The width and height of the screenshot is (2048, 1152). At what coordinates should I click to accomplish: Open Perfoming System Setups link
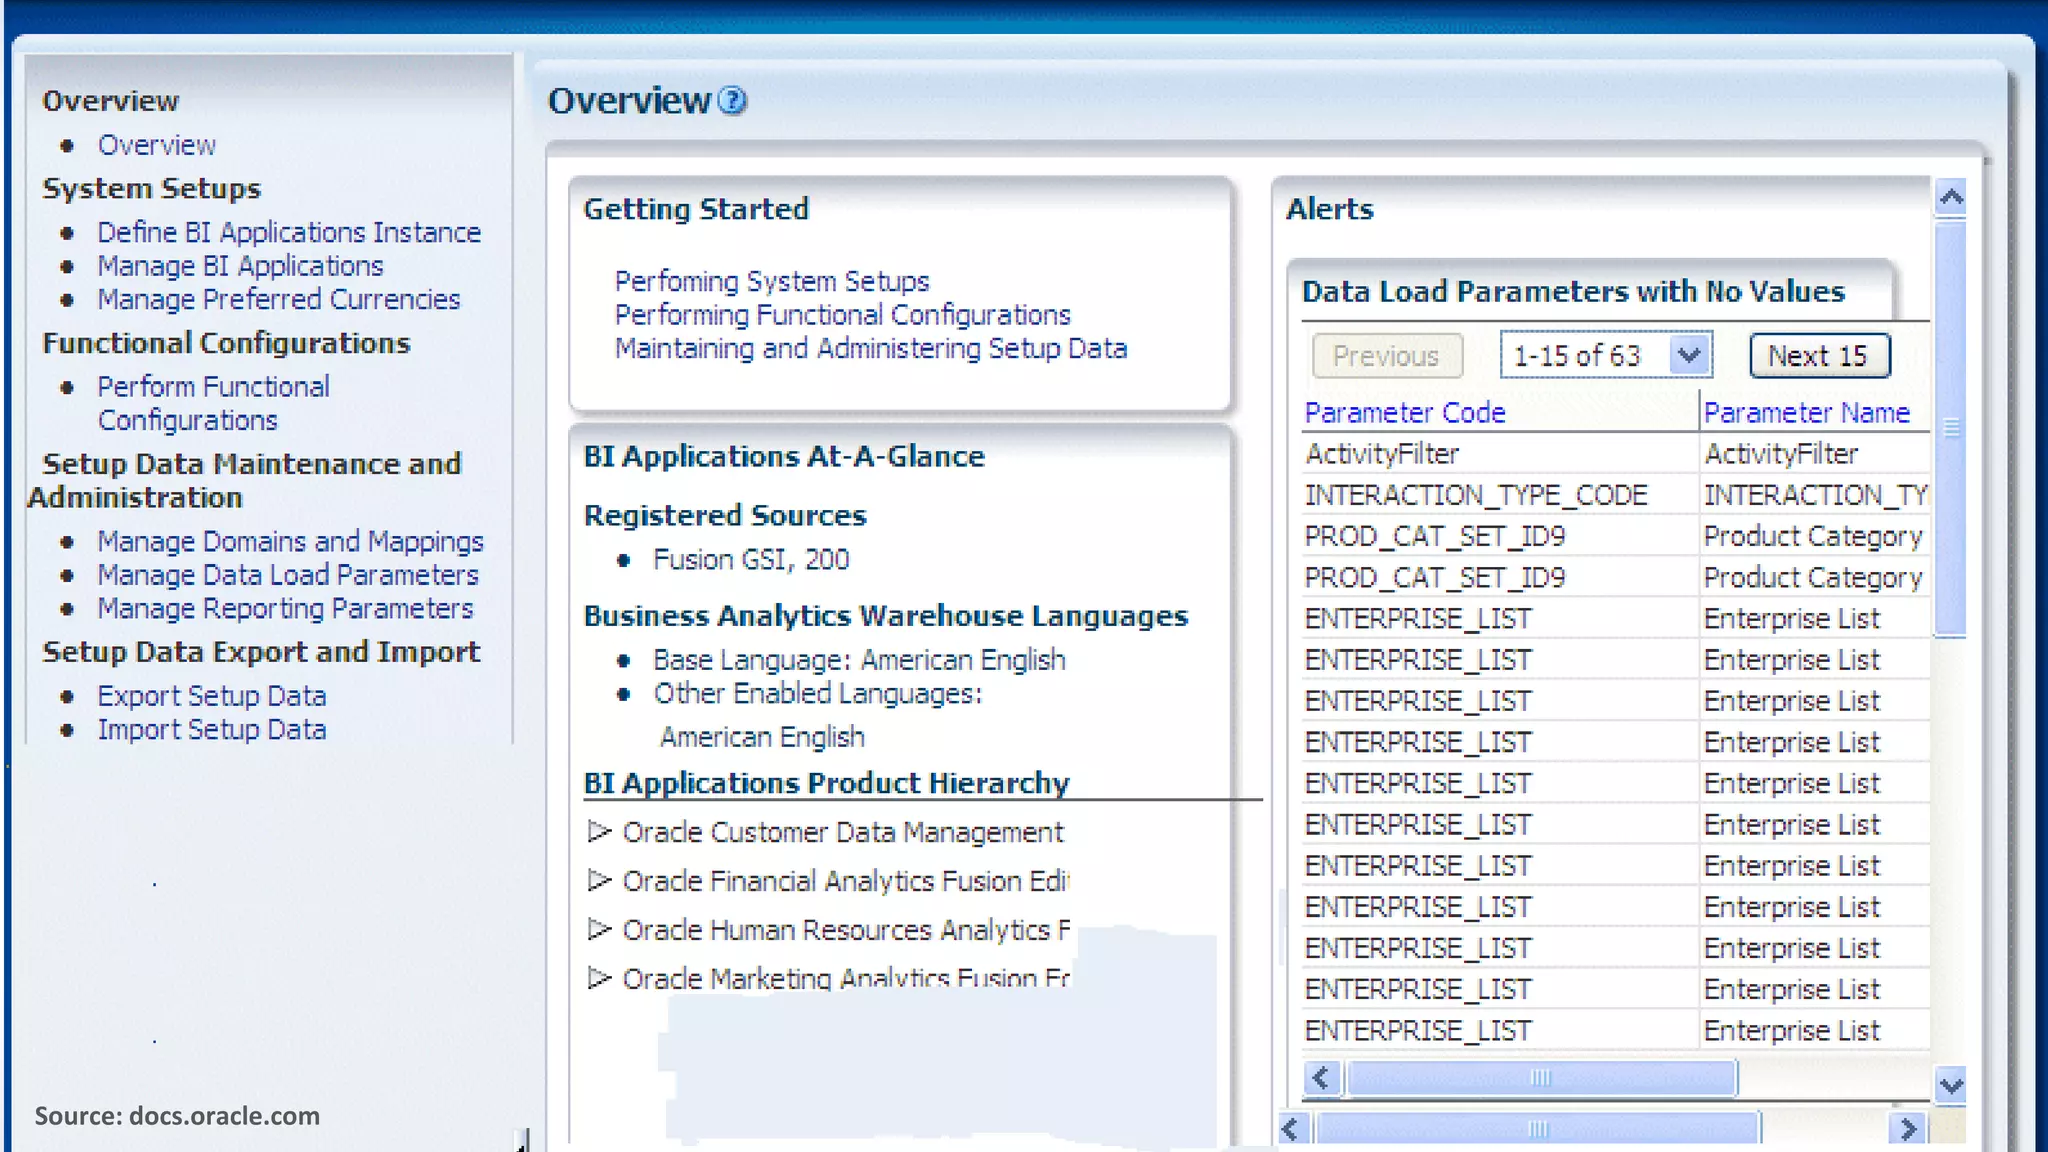pos(772,281)
